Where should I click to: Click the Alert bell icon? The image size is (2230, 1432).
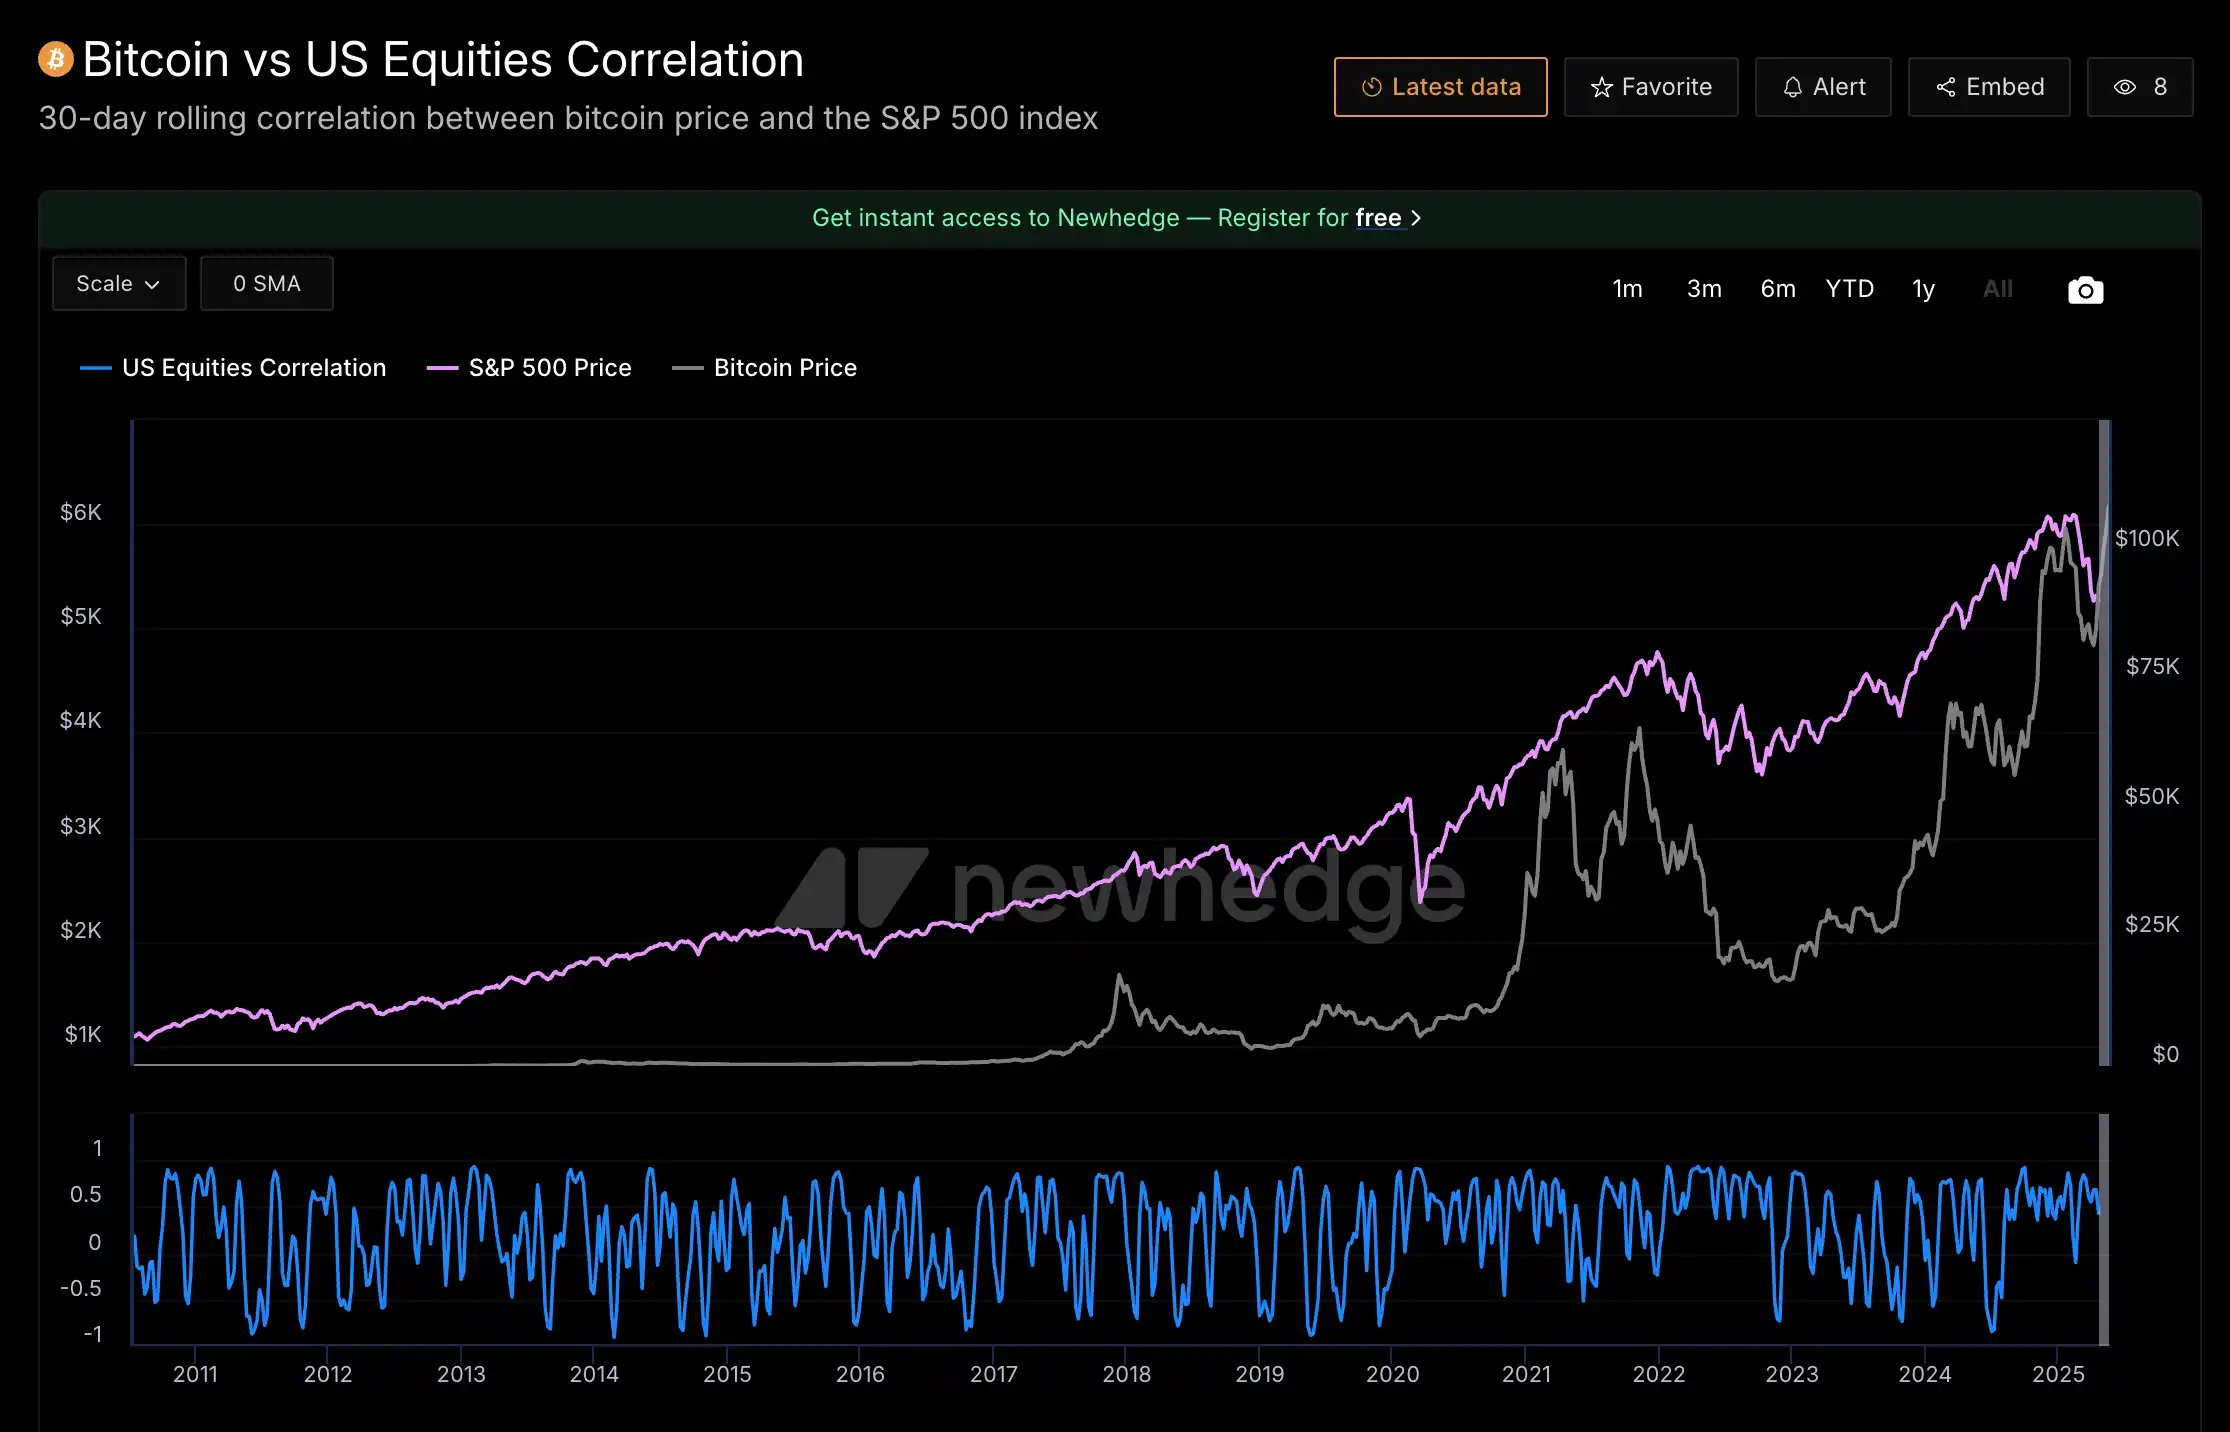(1792, 88)
